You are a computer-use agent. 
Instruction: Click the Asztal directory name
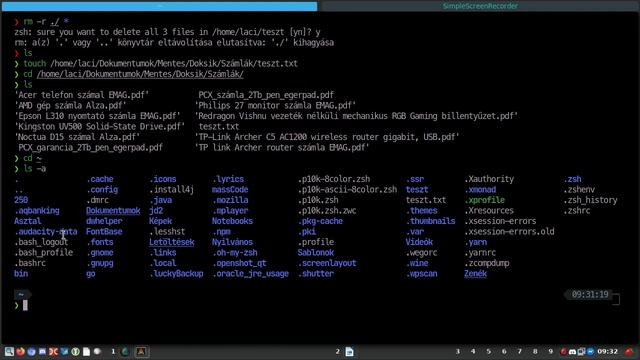pyautogui.click(x=28, y=221)
